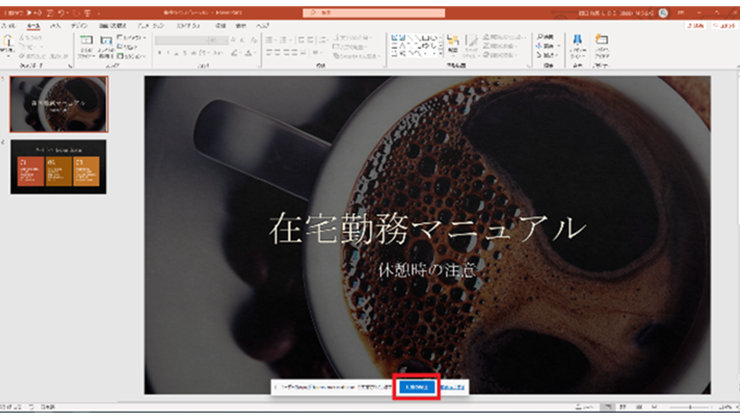Click the Format Painter brush icon
Viewport: 740px width, 417px height.
[x=22, y=56]
